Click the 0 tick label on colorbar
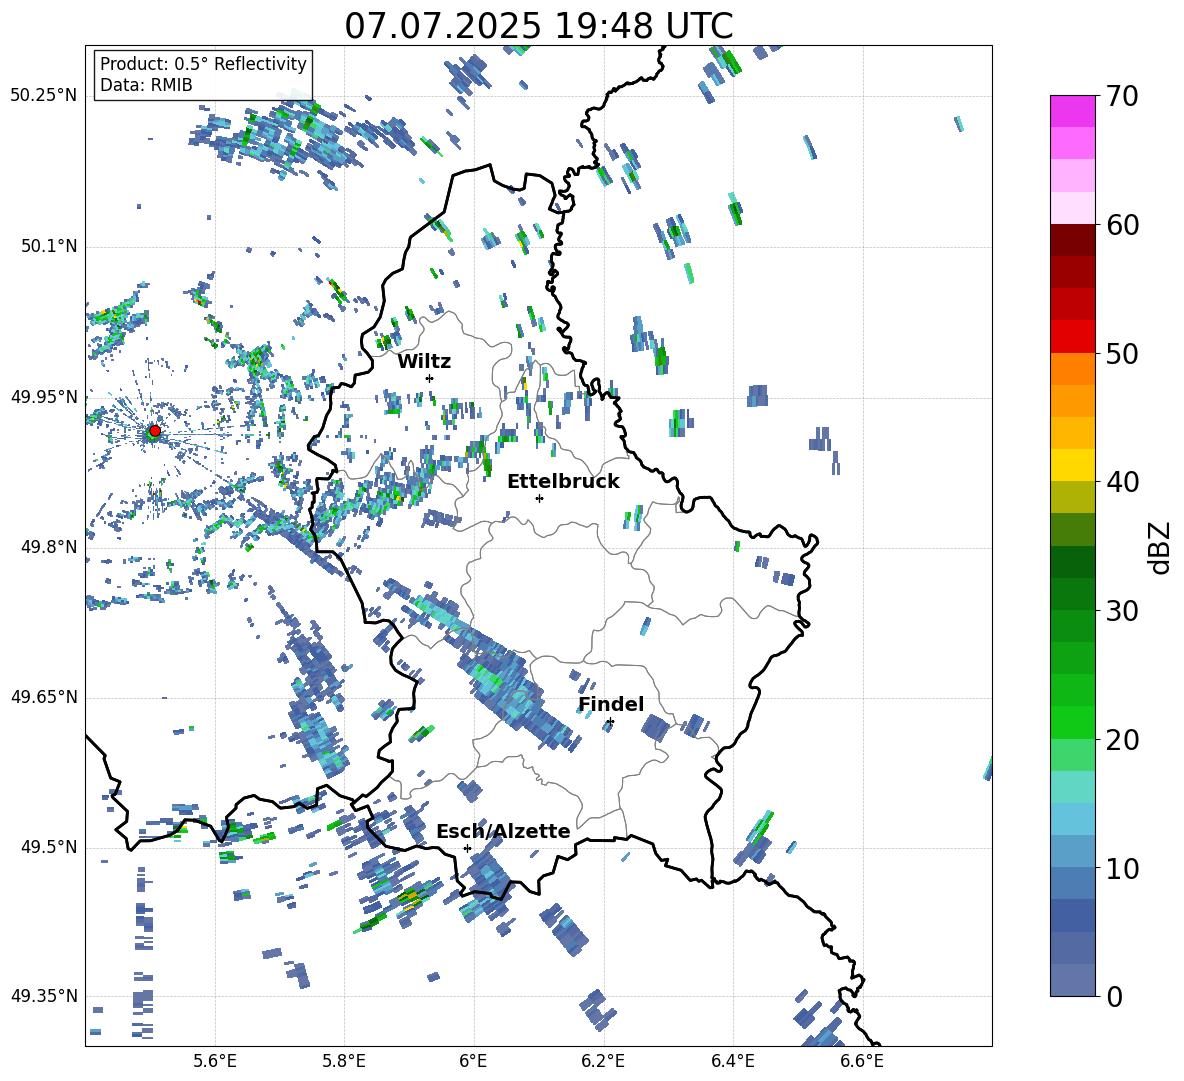 pos(1114,996)
